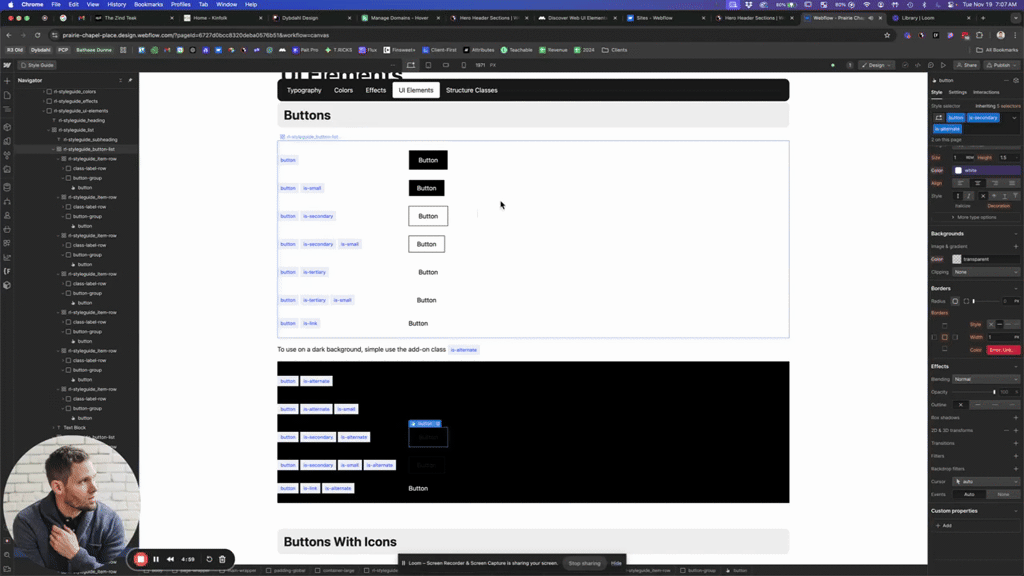1024x576 pixels.
Task: Open the Blending mode dropdown
Action: (x=986, y=379)
